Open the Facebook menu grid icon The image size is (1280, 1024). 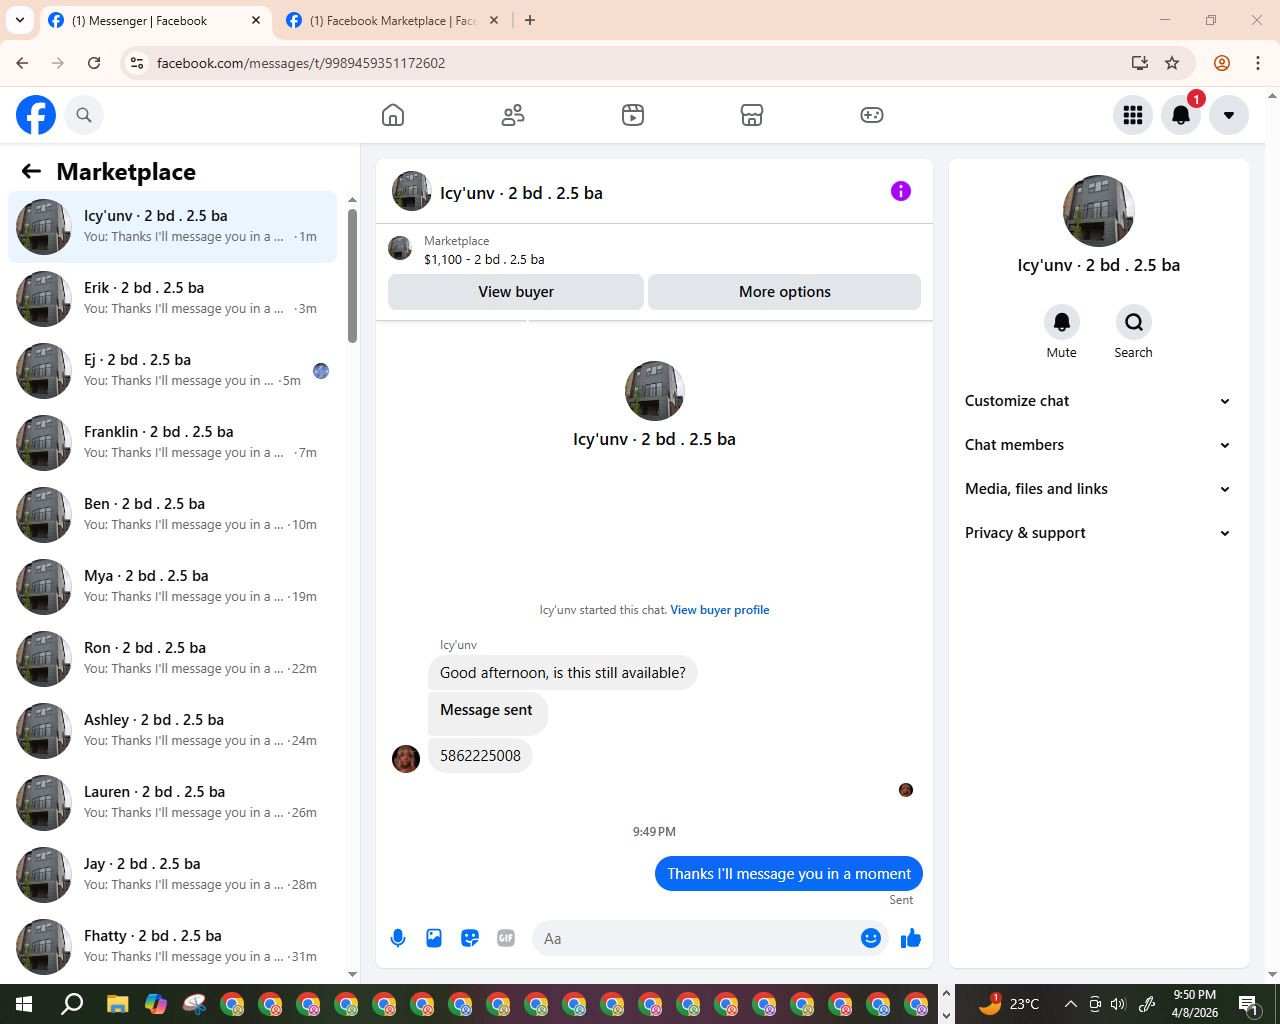click(x=1133, y=115)
